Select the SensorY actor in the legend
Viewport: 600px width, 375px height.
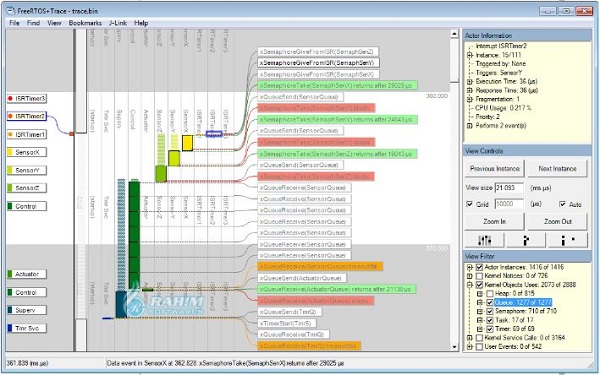click(27, 170)
